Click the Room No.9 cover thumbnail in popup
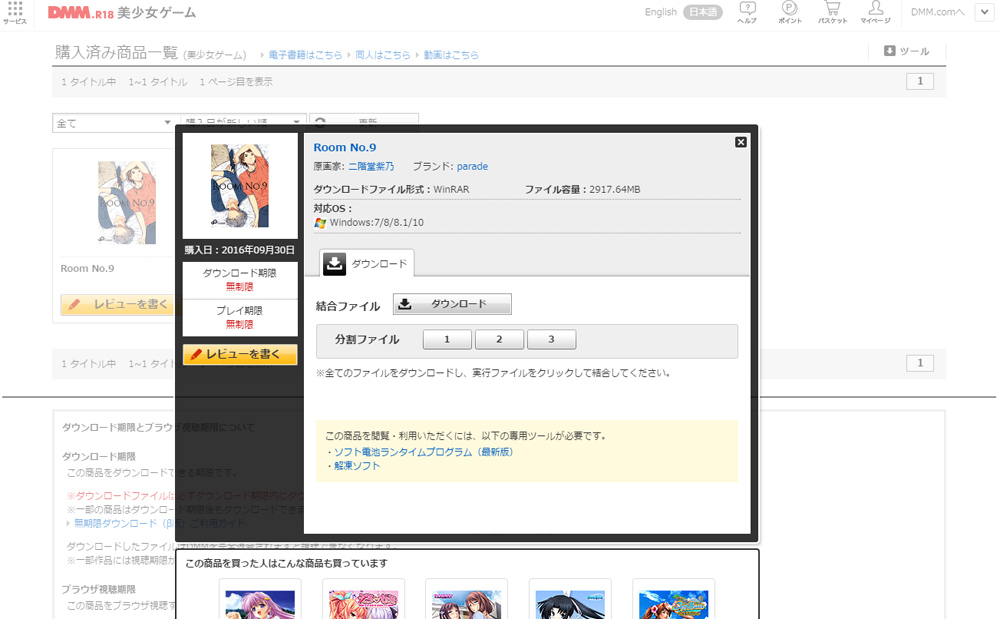This screenshot has width=1000, height=619. pos(240,186)
